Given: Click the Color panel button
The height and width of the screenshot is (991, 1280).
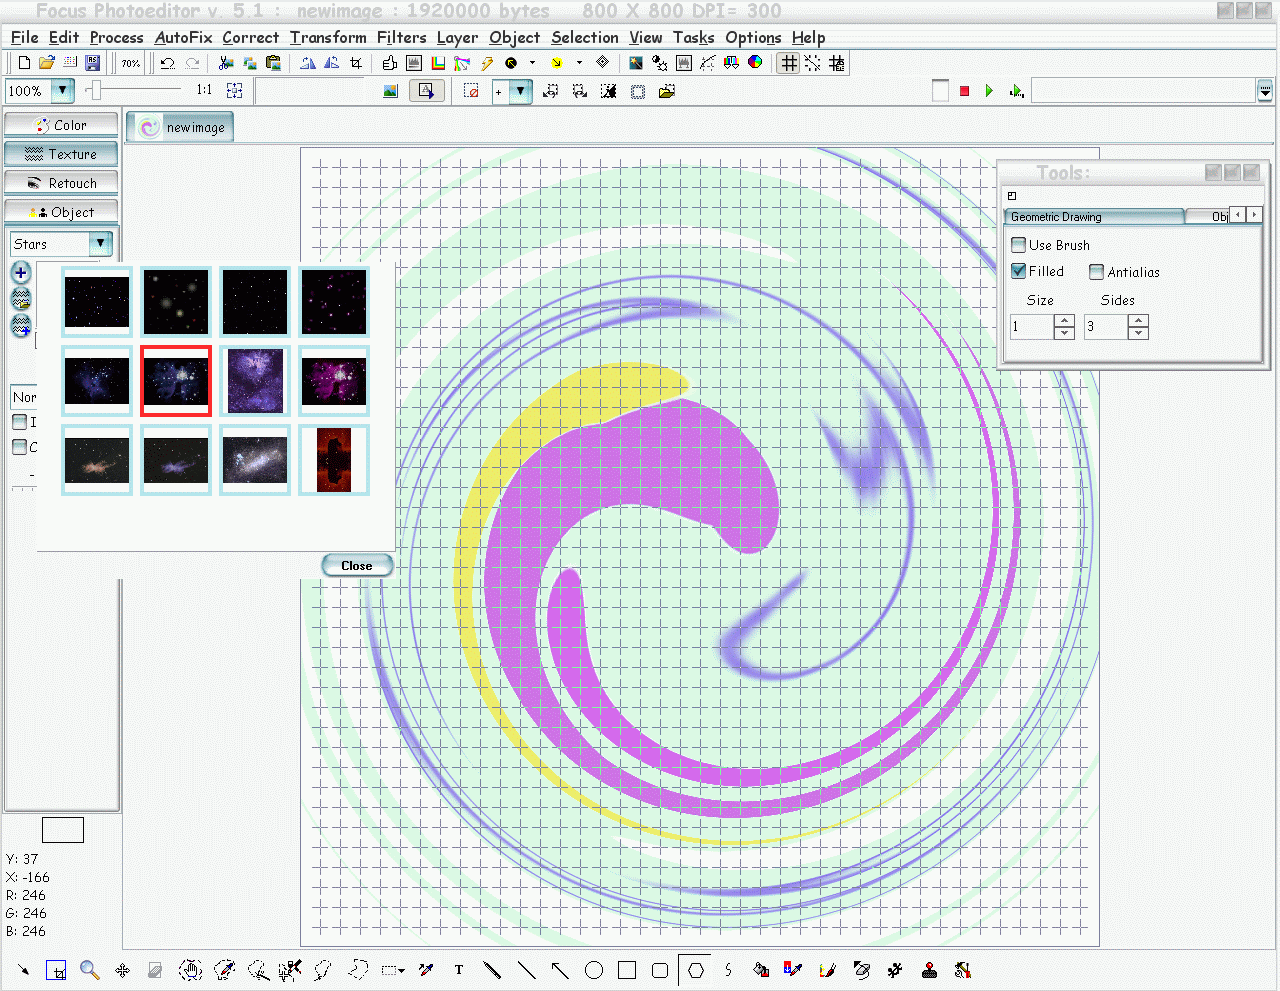Looking at the screenshot, I should click(x=61, y=125).
